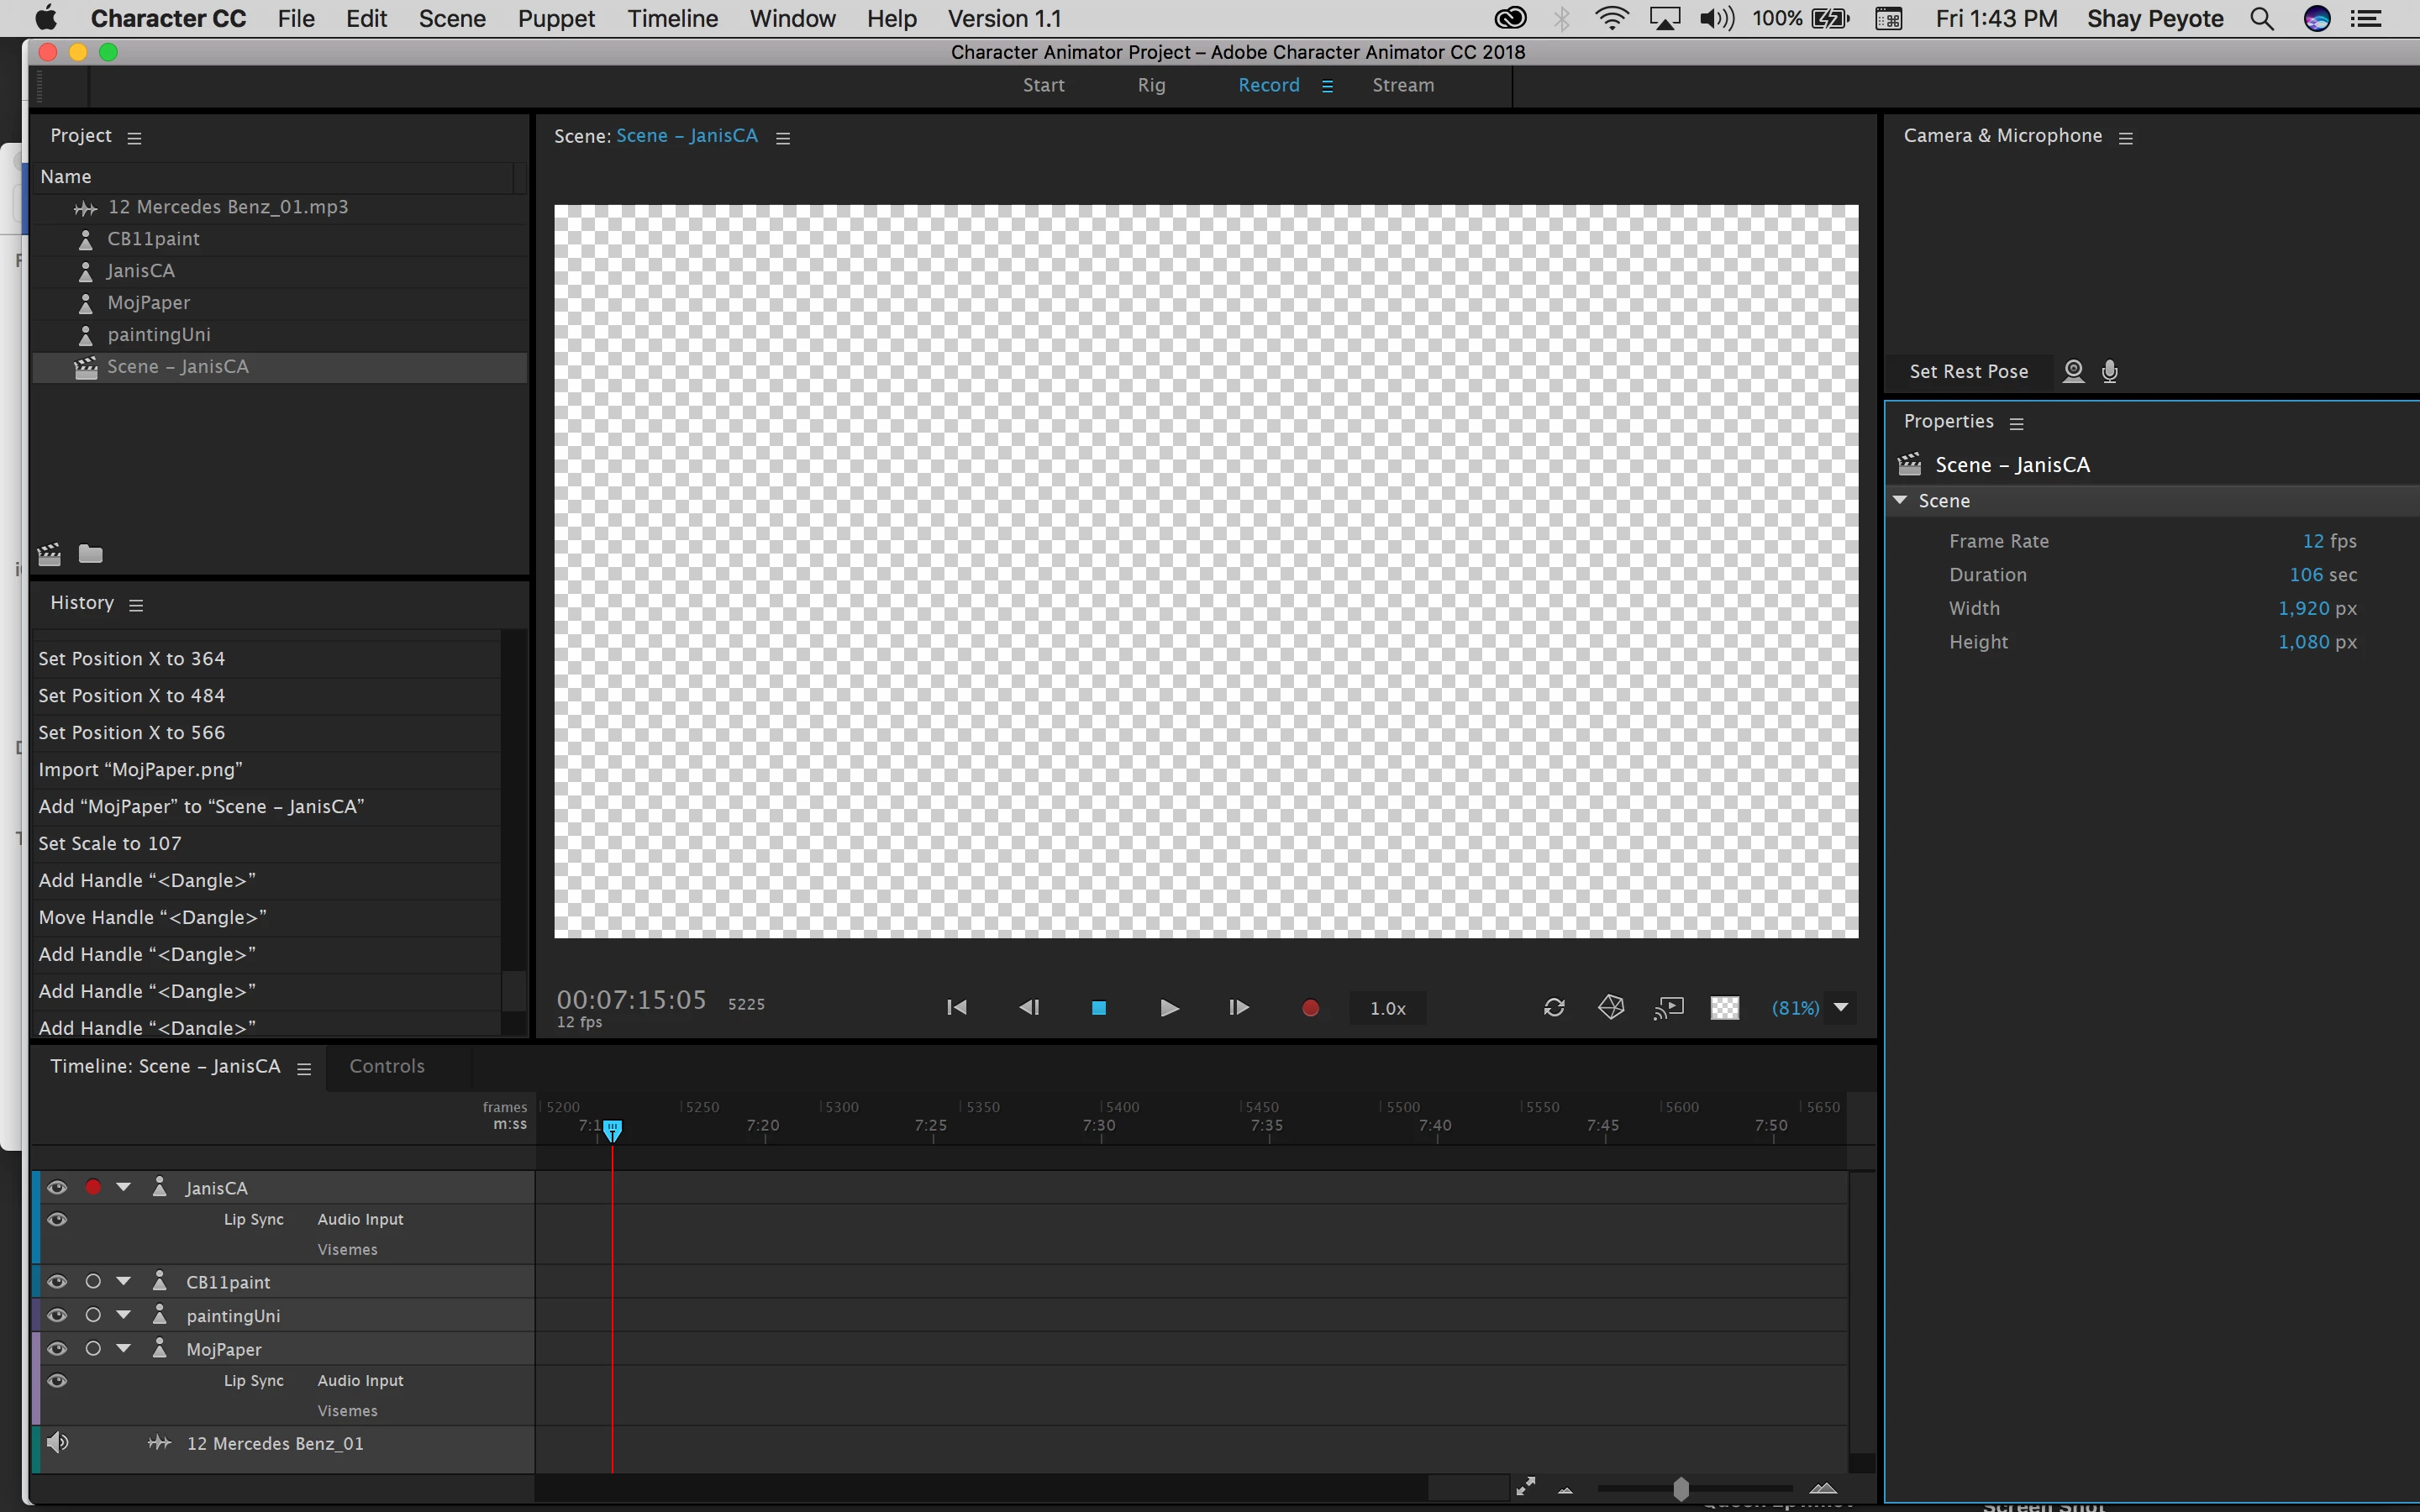Toggle the transparency grid background icon
The height and width of the screenshot is (1512, 2420).
tap(1725, 1008)
